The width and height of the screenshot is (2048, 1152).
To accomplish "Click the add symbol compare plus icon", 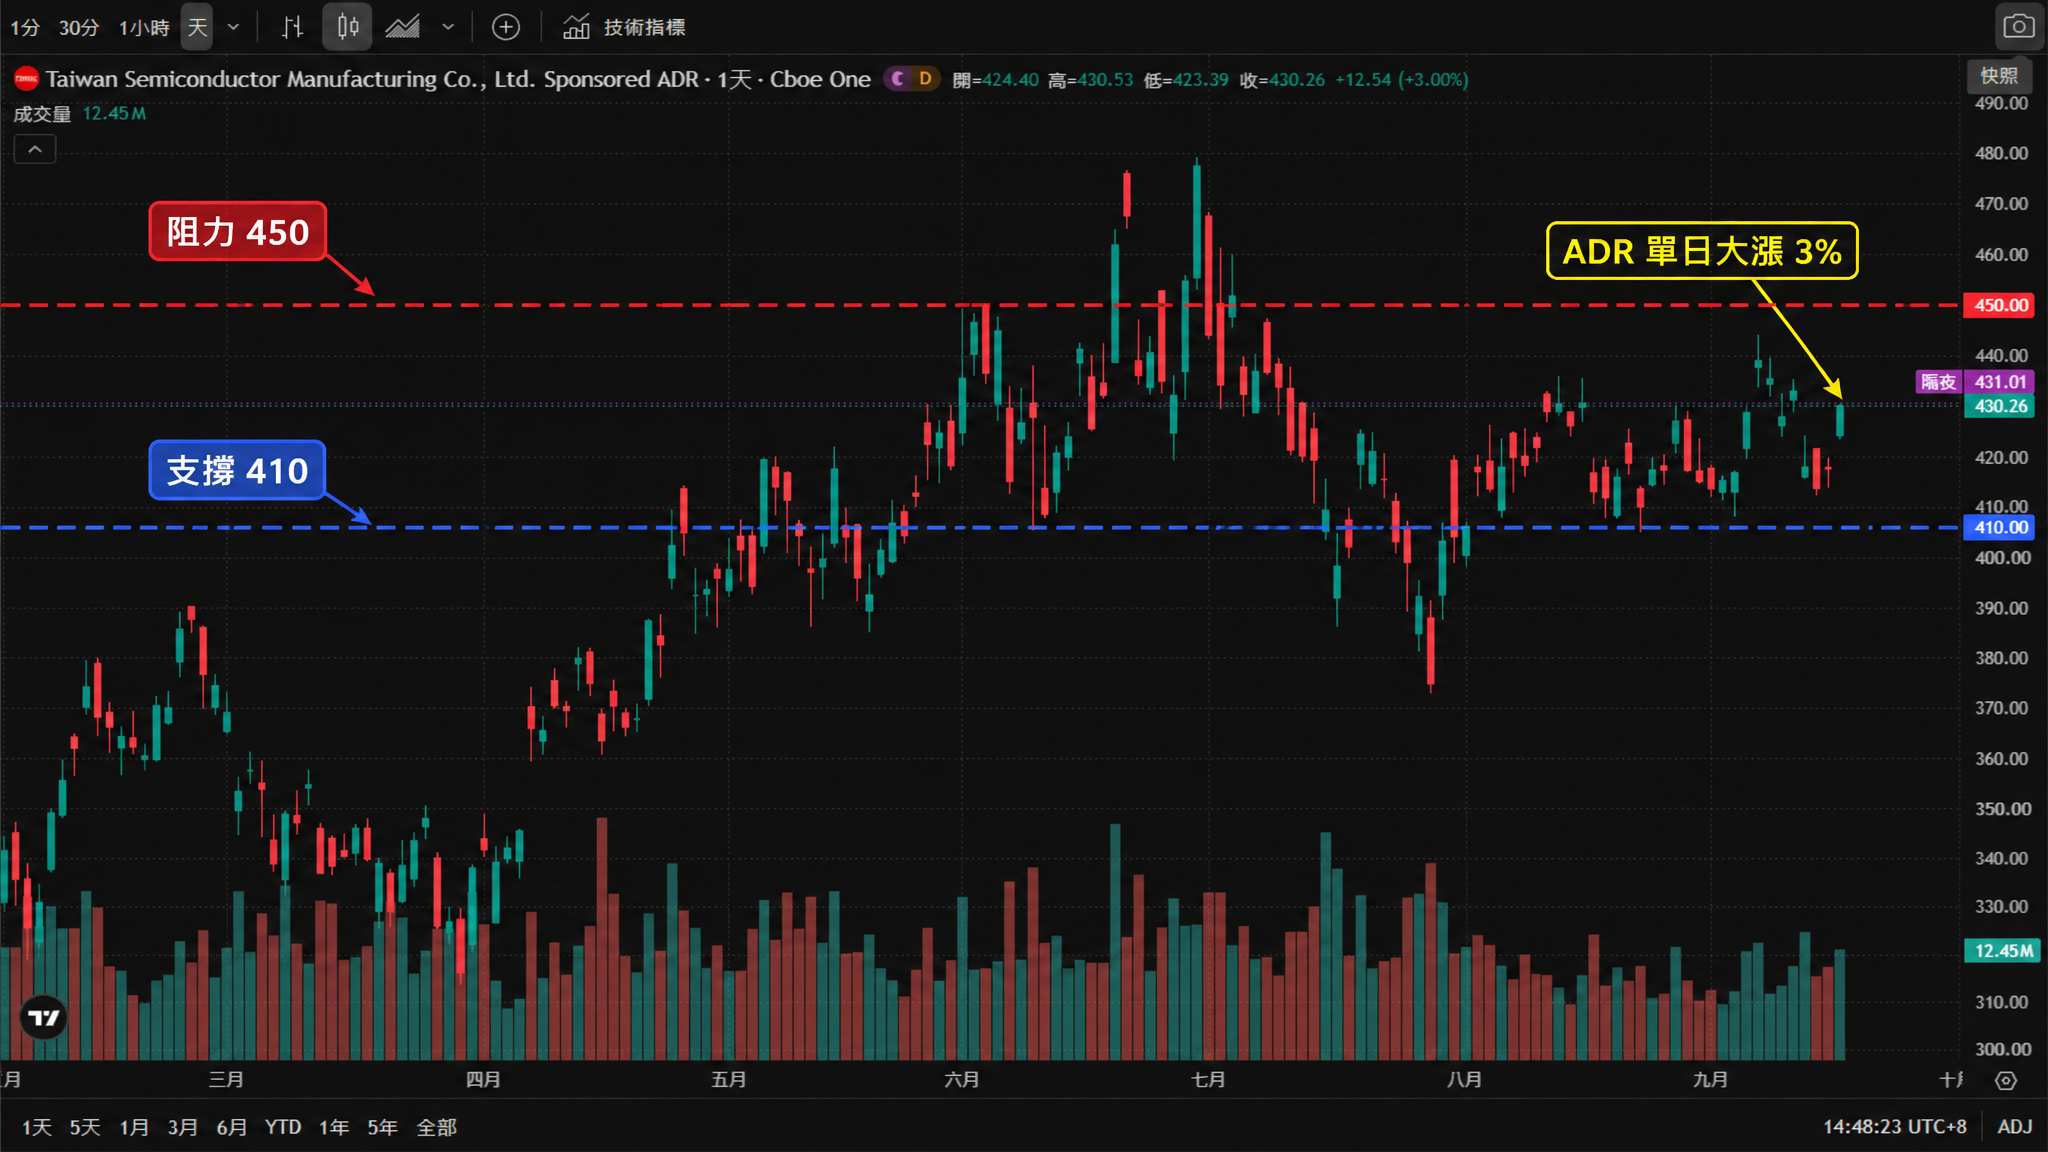I will click(x=506, y=27).
